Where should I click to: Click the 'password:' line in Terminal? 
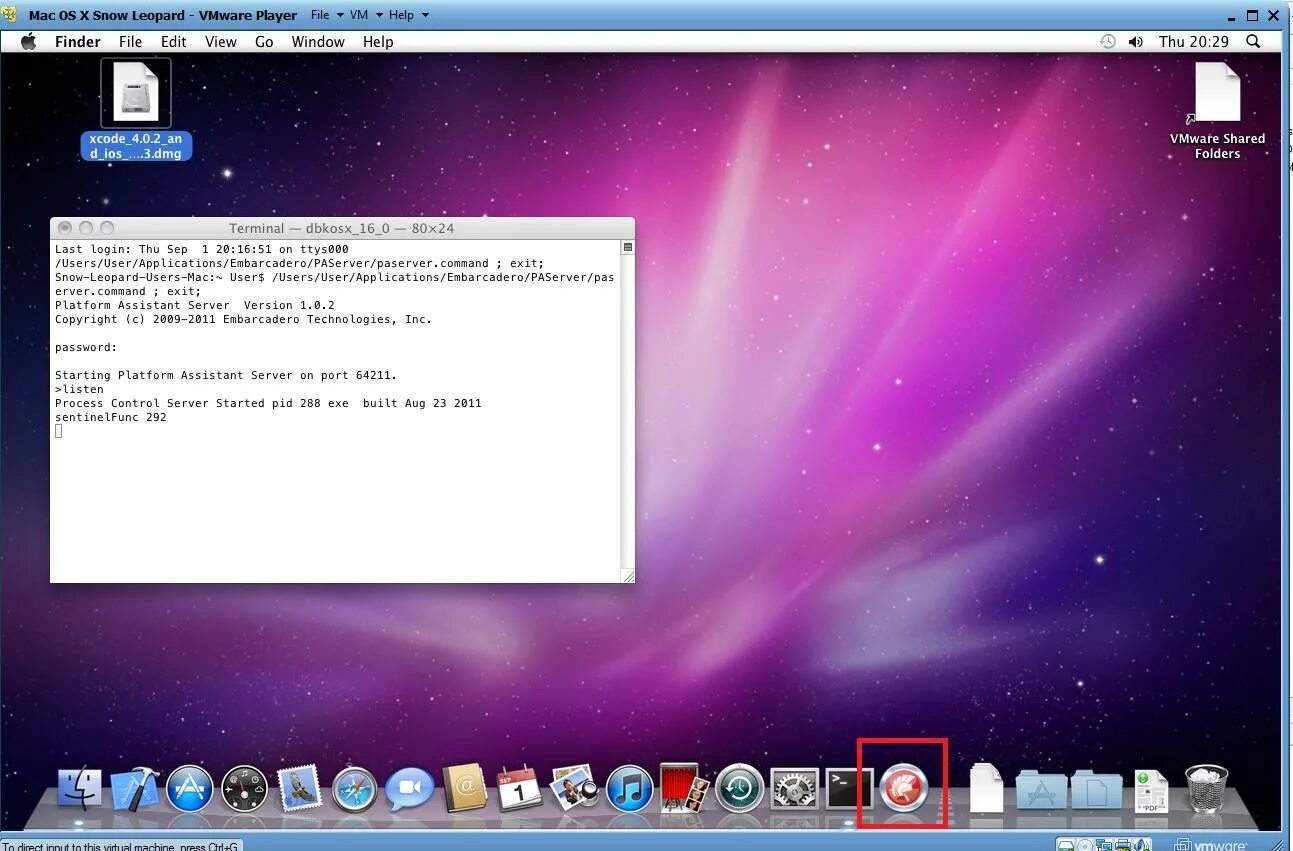pos(86,347)
